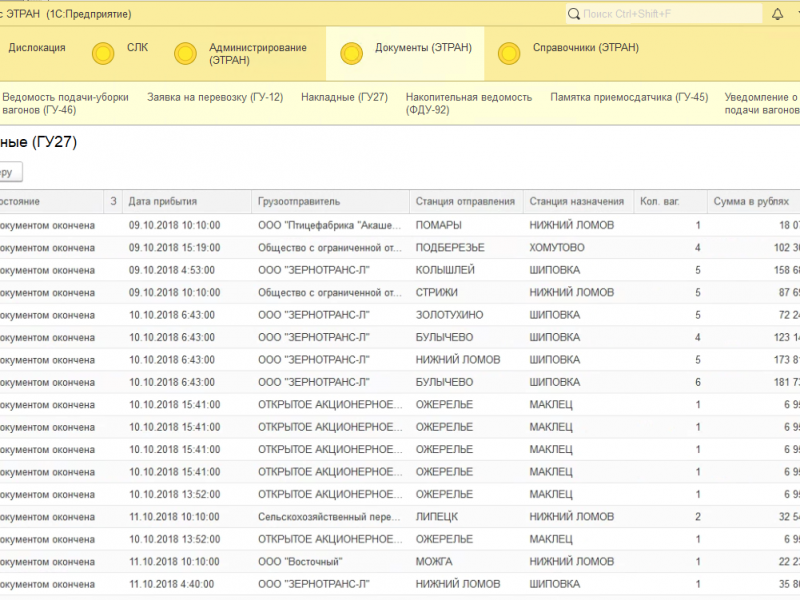800x600 pixels.
Task: Select departure station ПОМАРЫ
Action: click(438, 225)
